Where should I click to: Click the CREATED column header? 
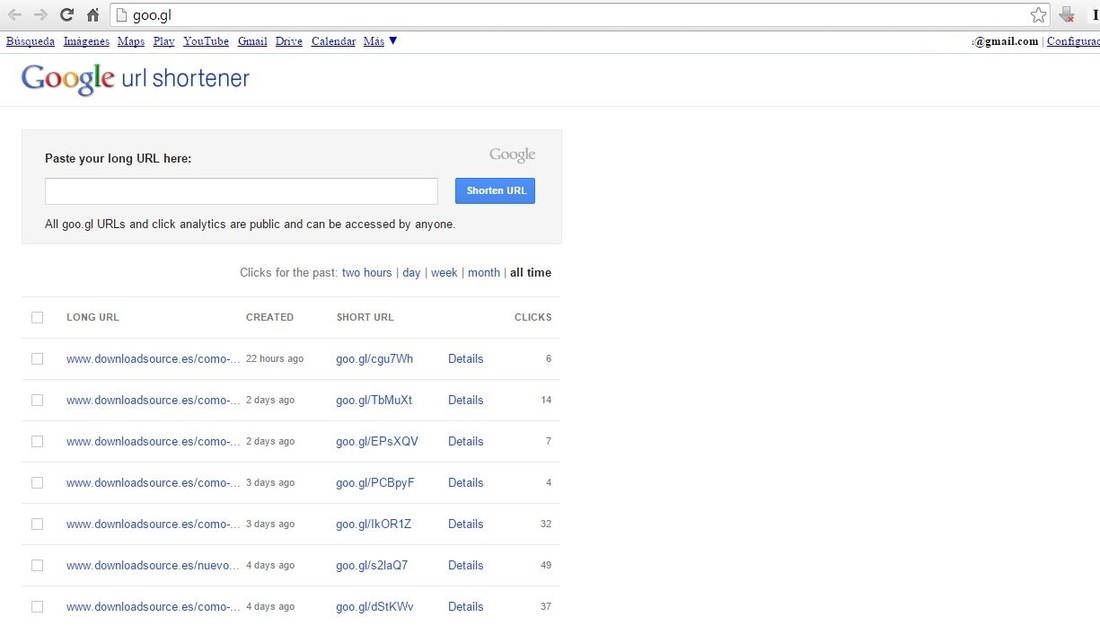click(x=269, y=317)
